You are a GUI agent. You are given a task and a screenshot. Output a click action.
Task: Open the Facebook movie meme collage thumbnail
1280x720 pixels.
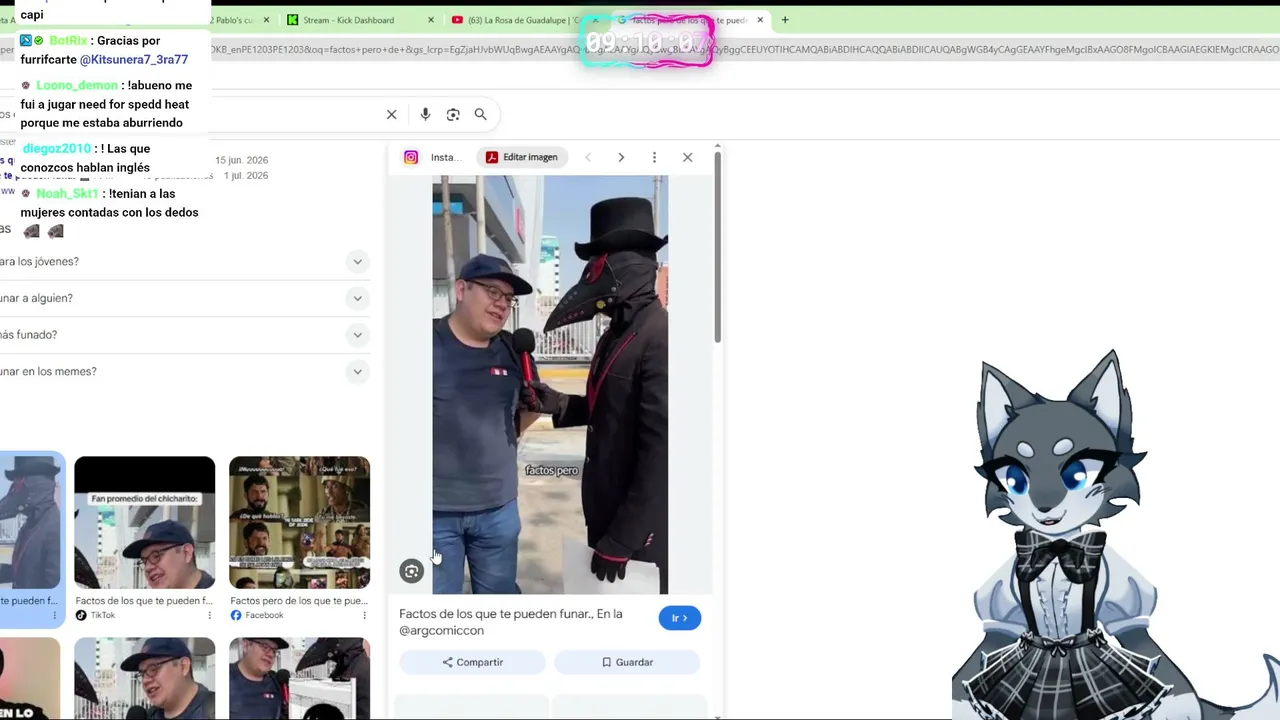pos(300,523)
